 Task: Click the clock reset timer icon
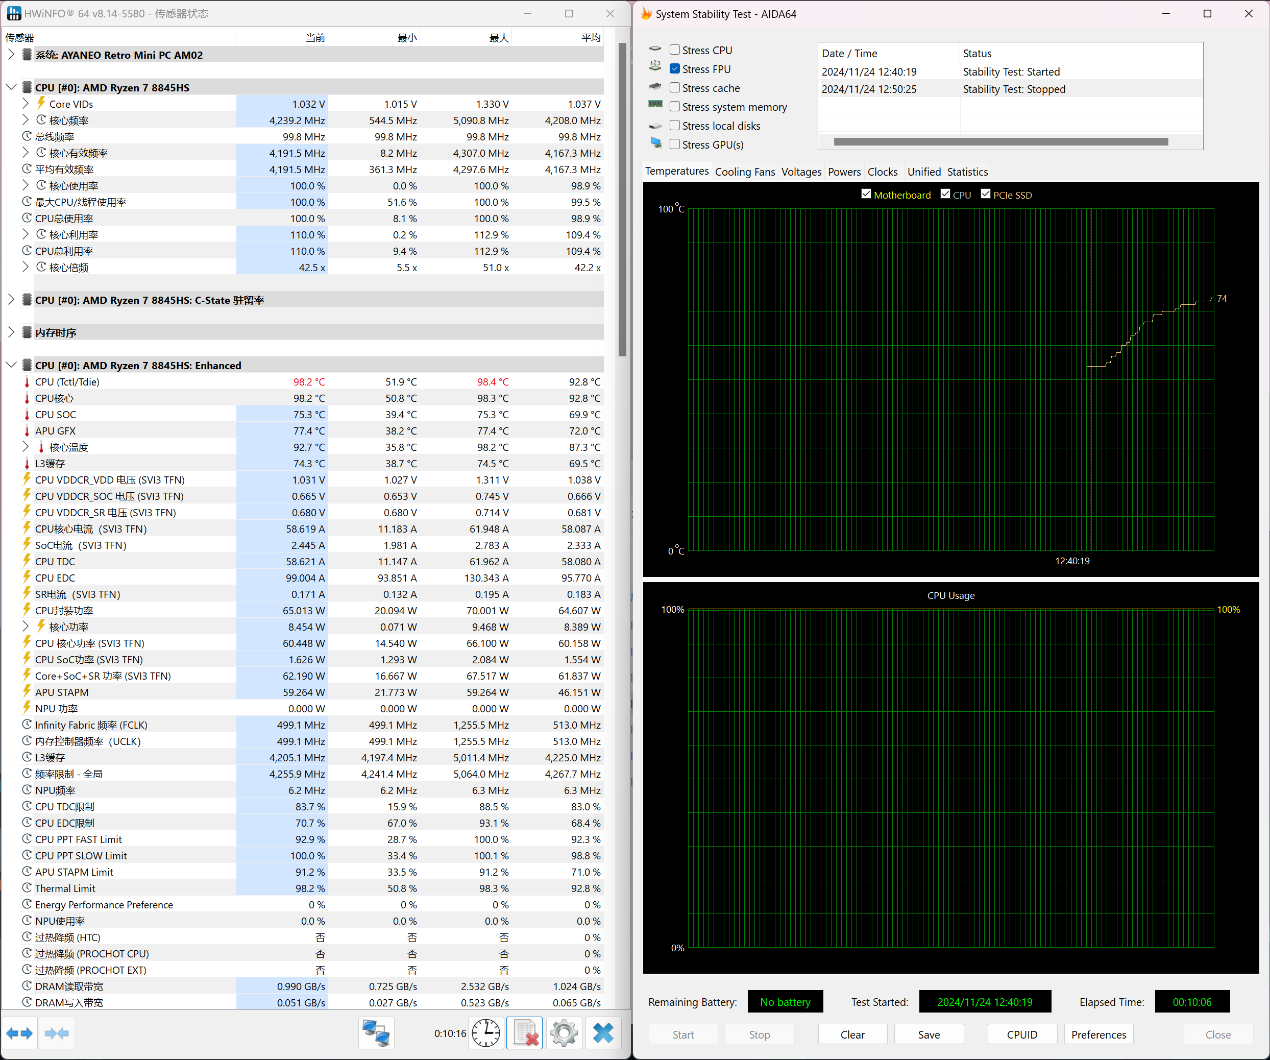pos(486,1033)
